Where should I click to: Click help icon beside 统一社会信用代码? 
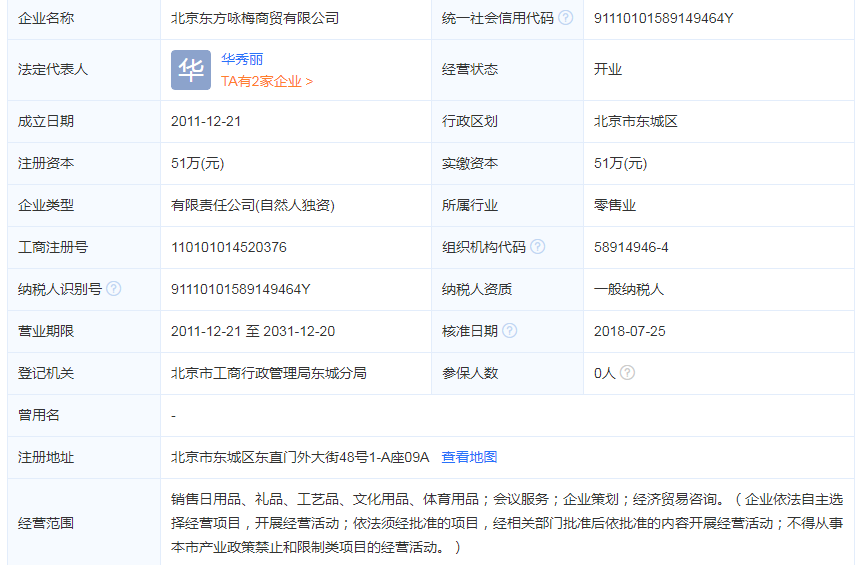(x=565, y=18)
